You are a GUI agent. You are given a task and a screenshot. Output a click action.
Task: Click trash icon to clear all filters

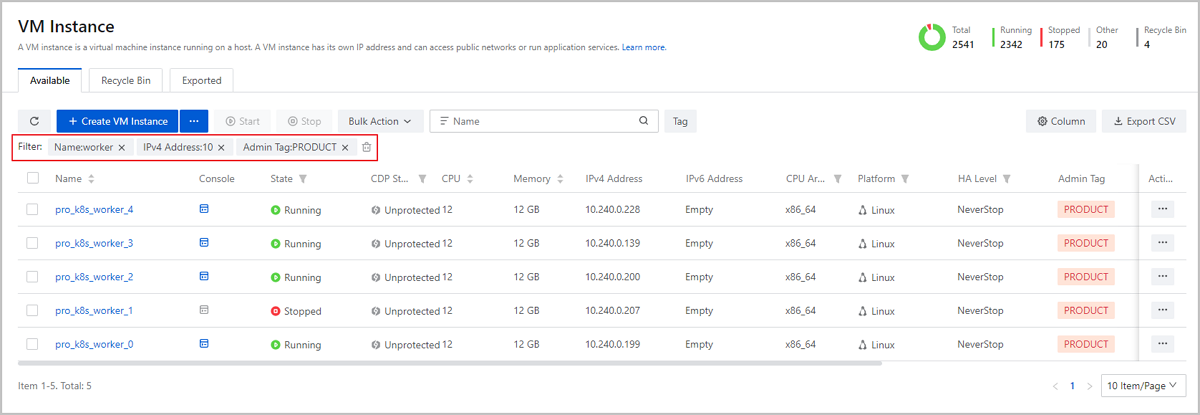(x=367, y=147)
